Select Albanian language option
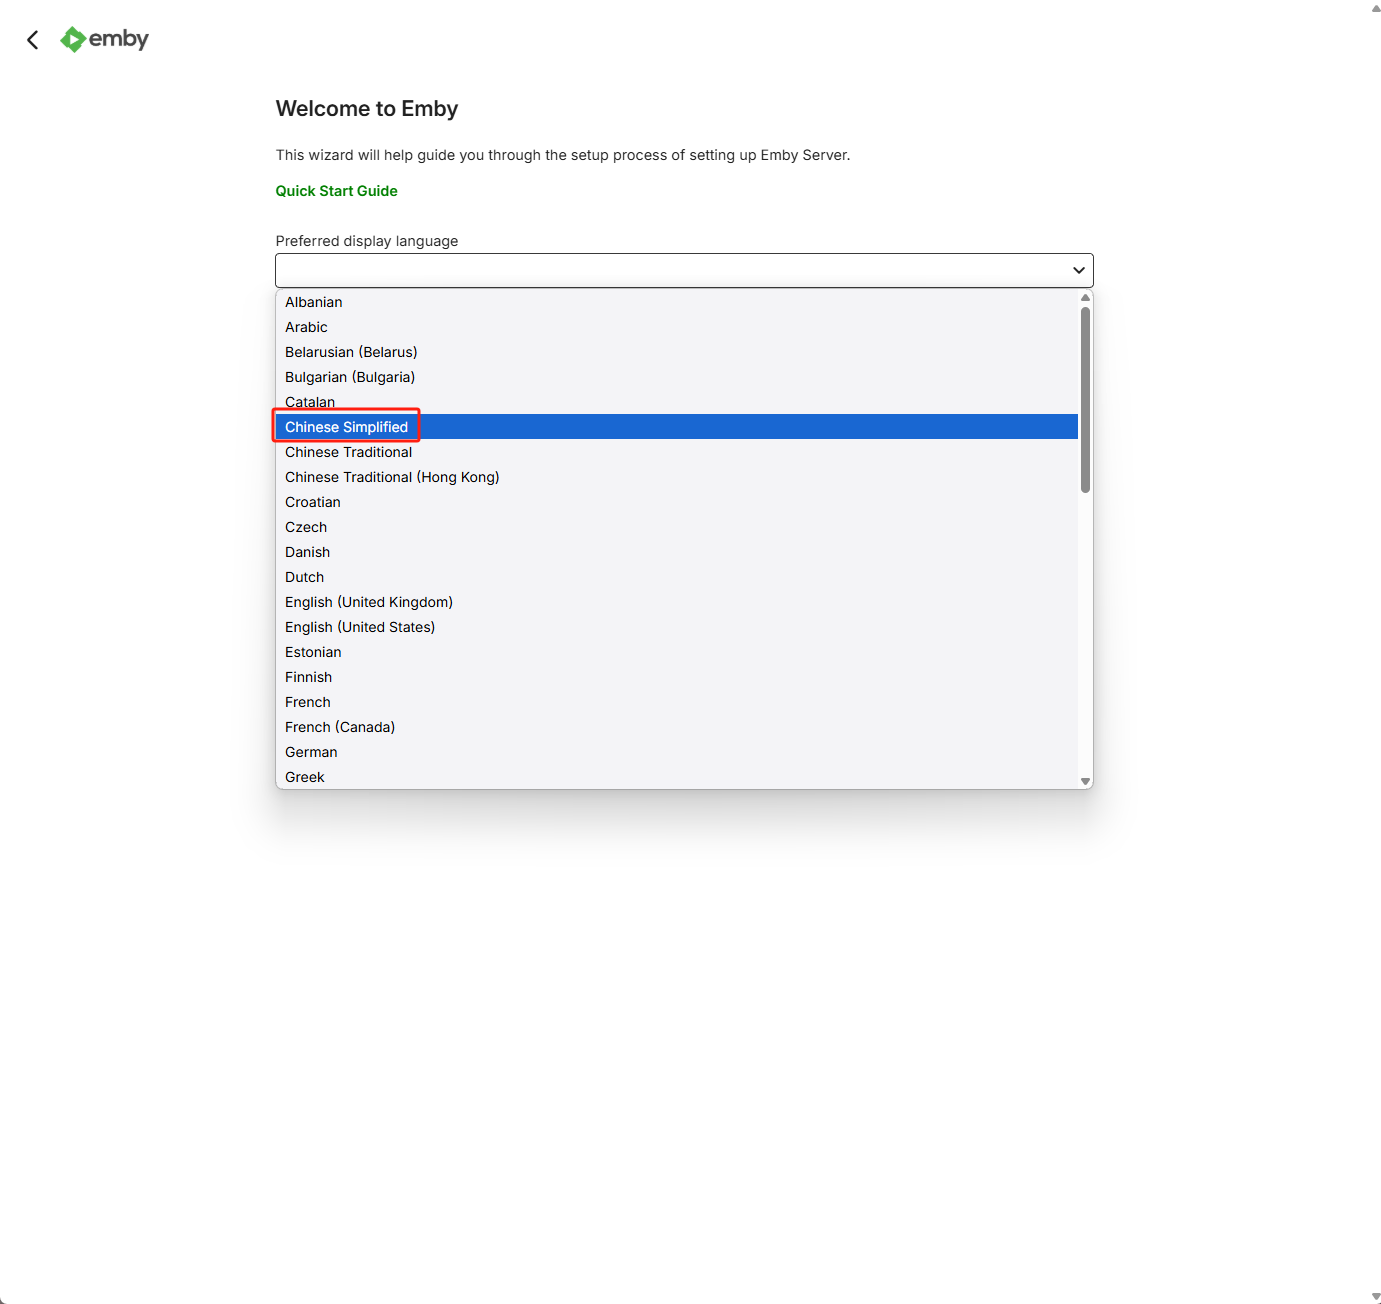The height and width of the screenshot is (1304, 1381). (314, 302)
